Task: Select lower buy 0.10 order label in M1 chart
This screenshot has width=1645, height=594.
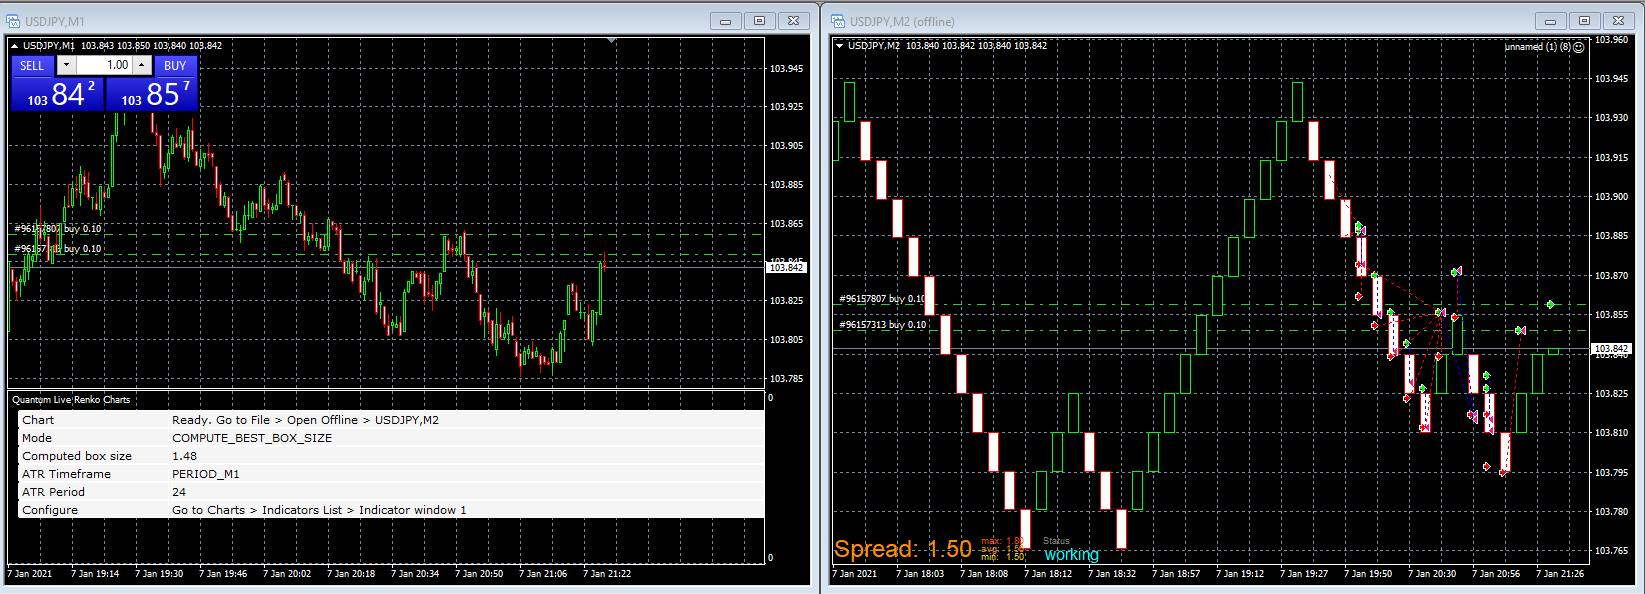Action: click(57, 249)
